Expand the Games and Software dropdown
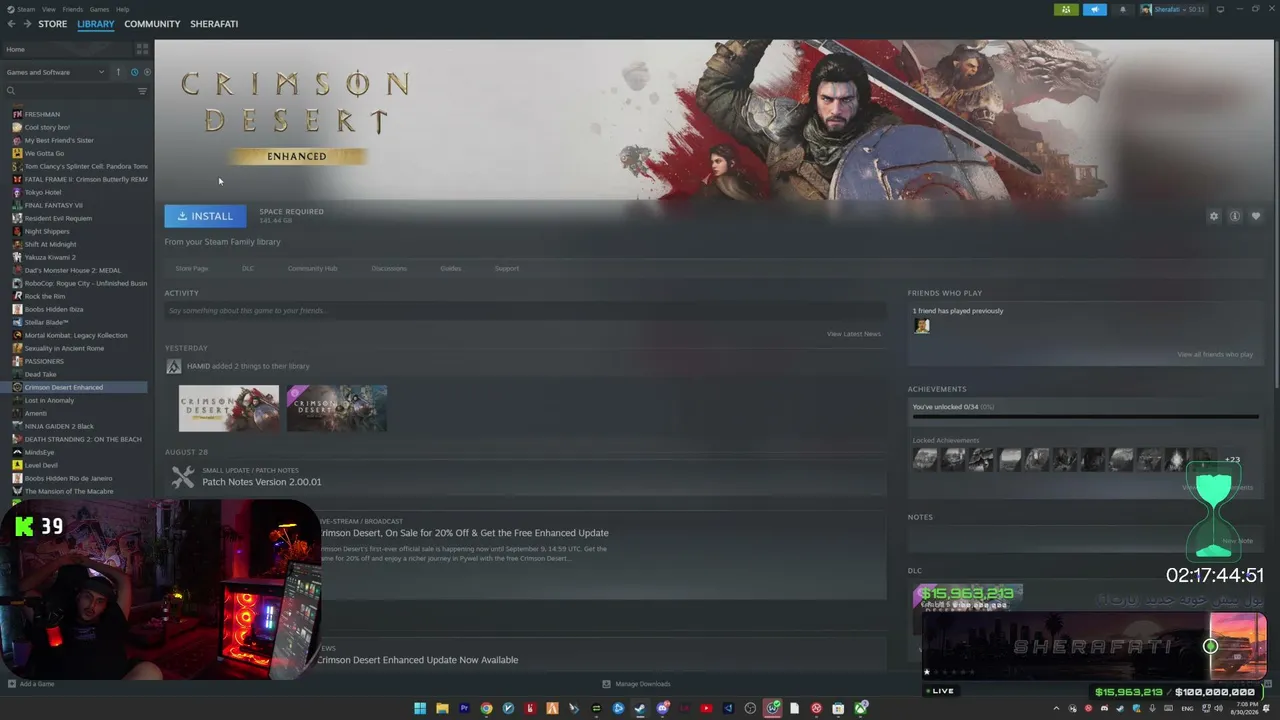Image resolution: width=1280 pixels, height=720 pixels. (x=55, y=72)
